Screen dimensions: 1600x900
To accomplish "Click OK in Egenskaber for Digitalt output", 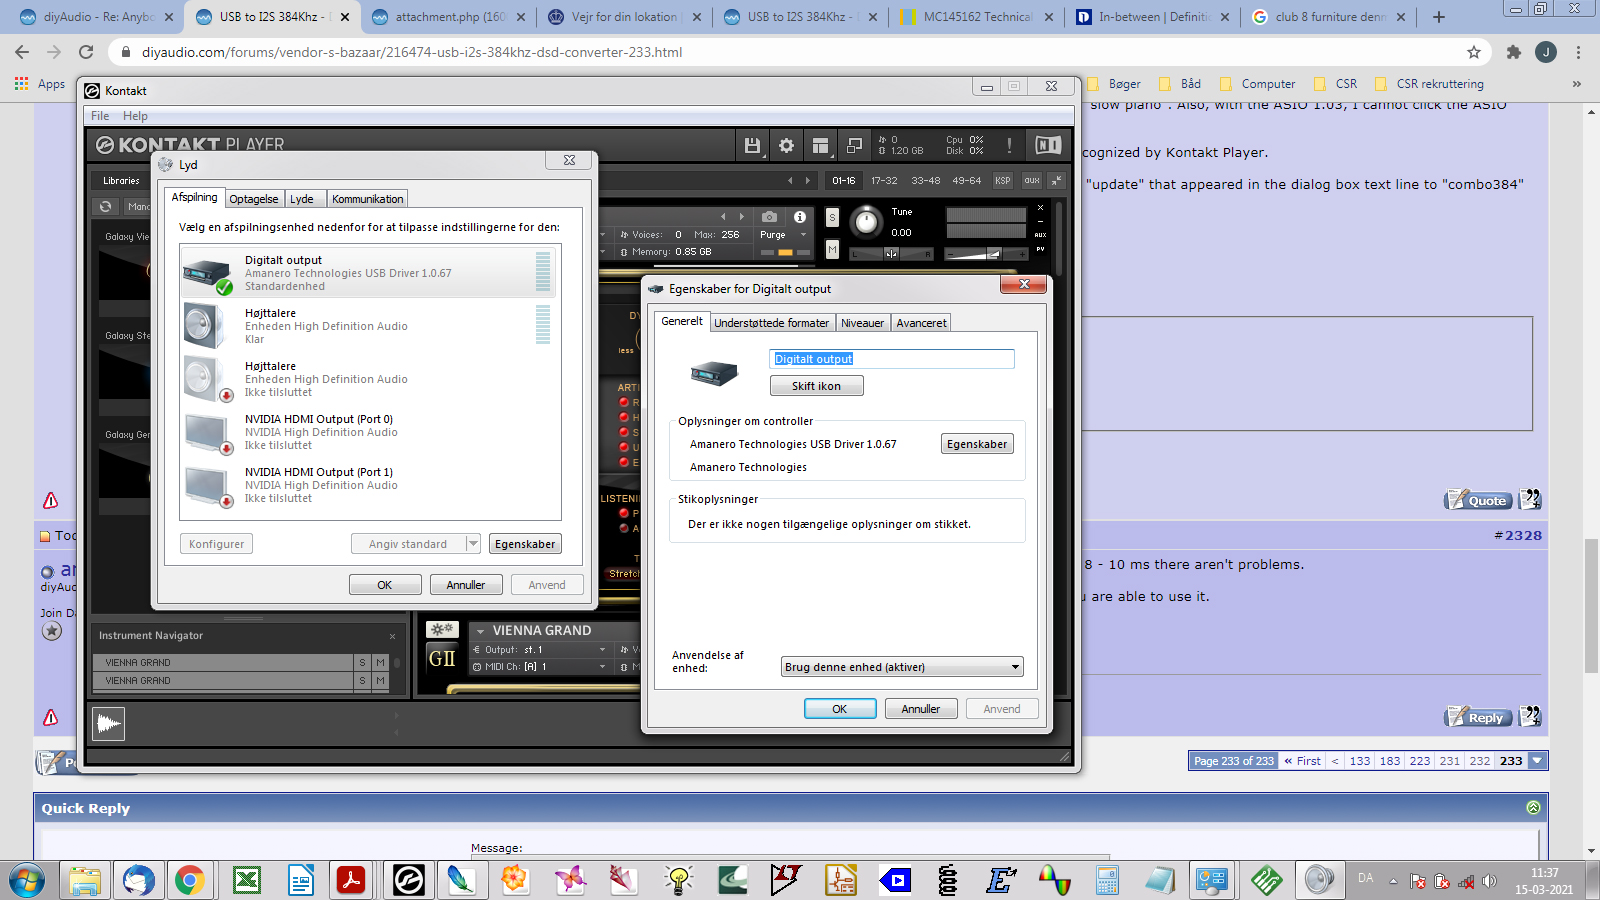I will tap(840, 709).
